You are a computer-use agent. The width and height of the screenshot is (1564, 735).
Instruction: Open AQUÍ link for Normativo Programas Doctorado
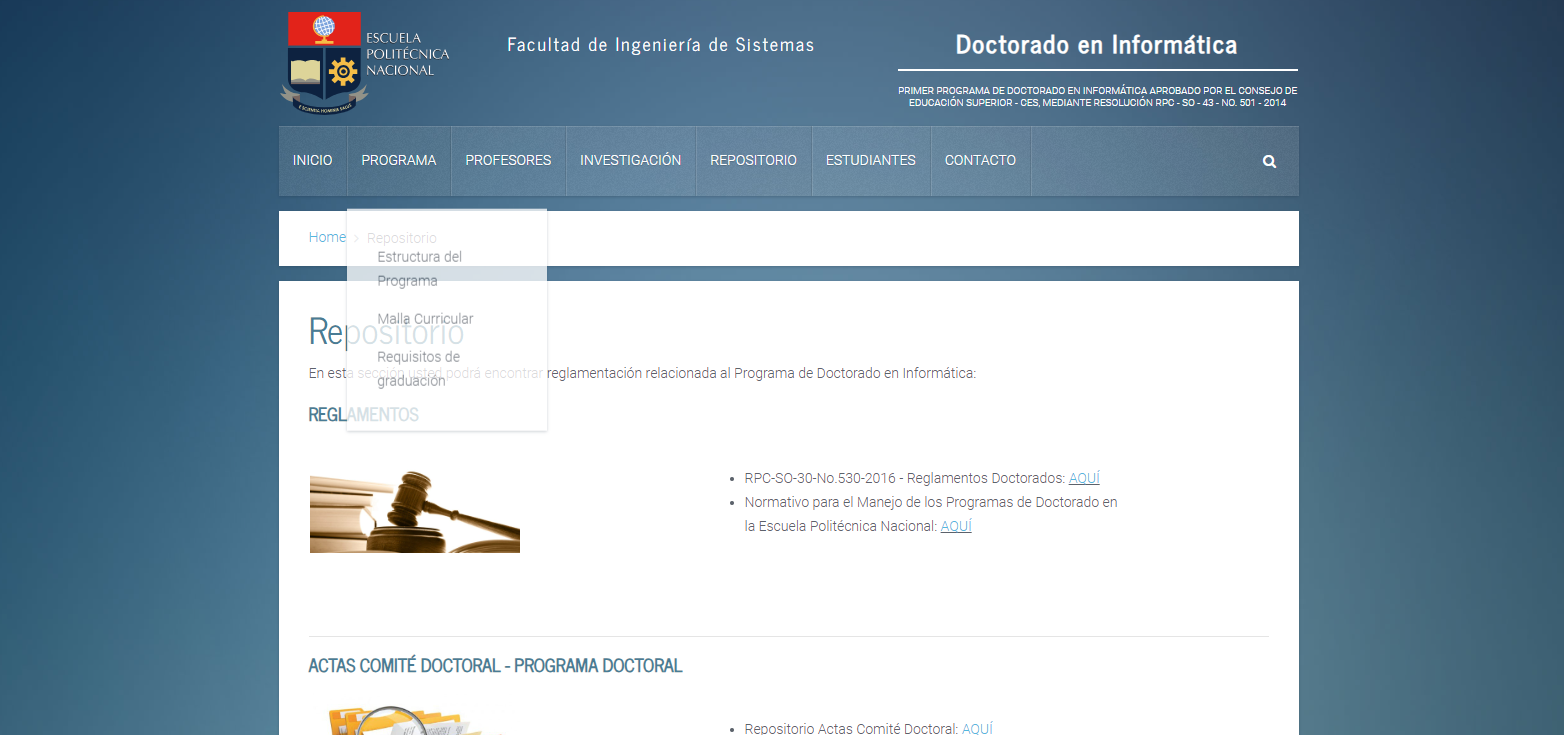(956, 526)
